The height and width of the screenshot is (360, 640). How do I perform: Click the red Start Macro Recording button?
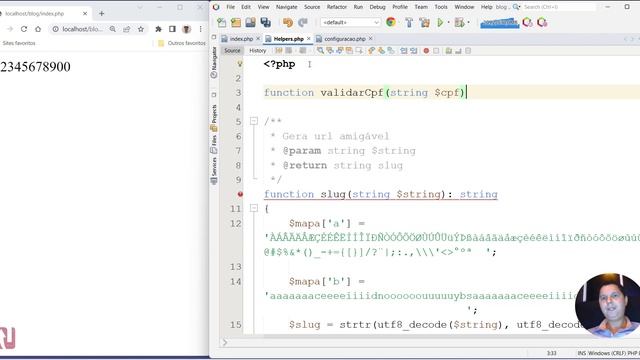[x=426, y=51]
